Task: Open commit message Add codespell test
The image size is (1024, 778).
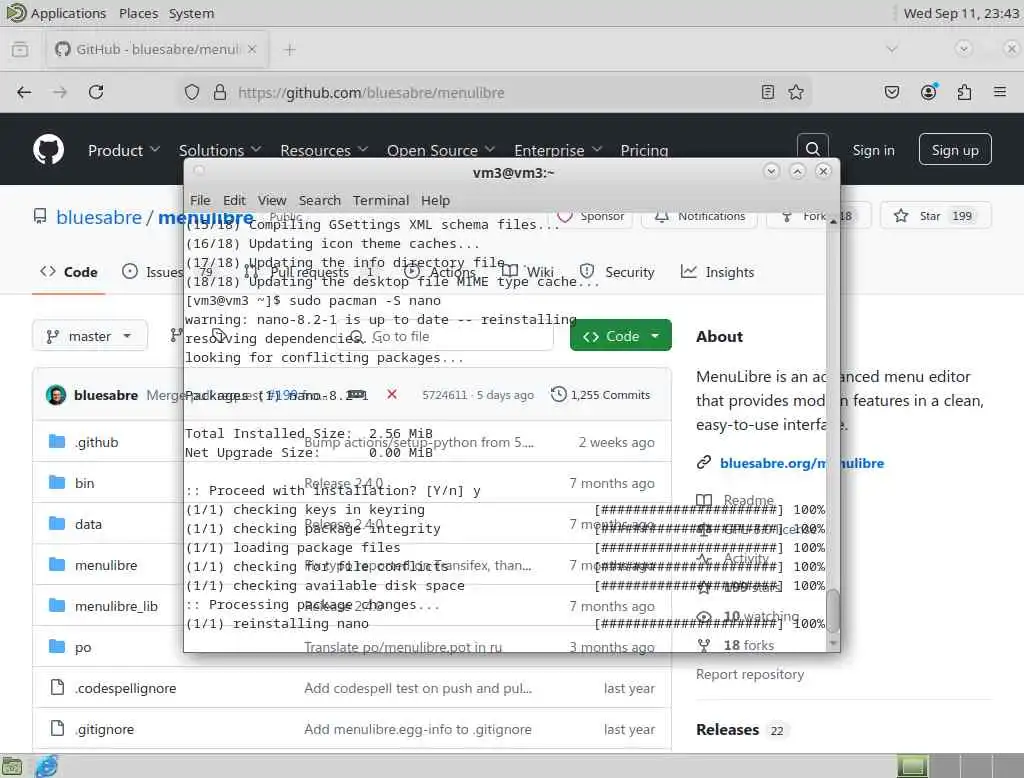Action: (x=418, y=689)
